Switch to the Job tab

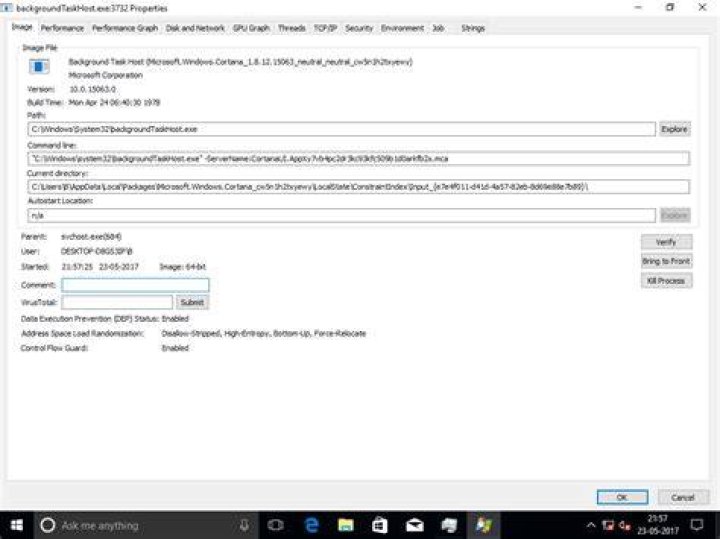pos(438,28)
